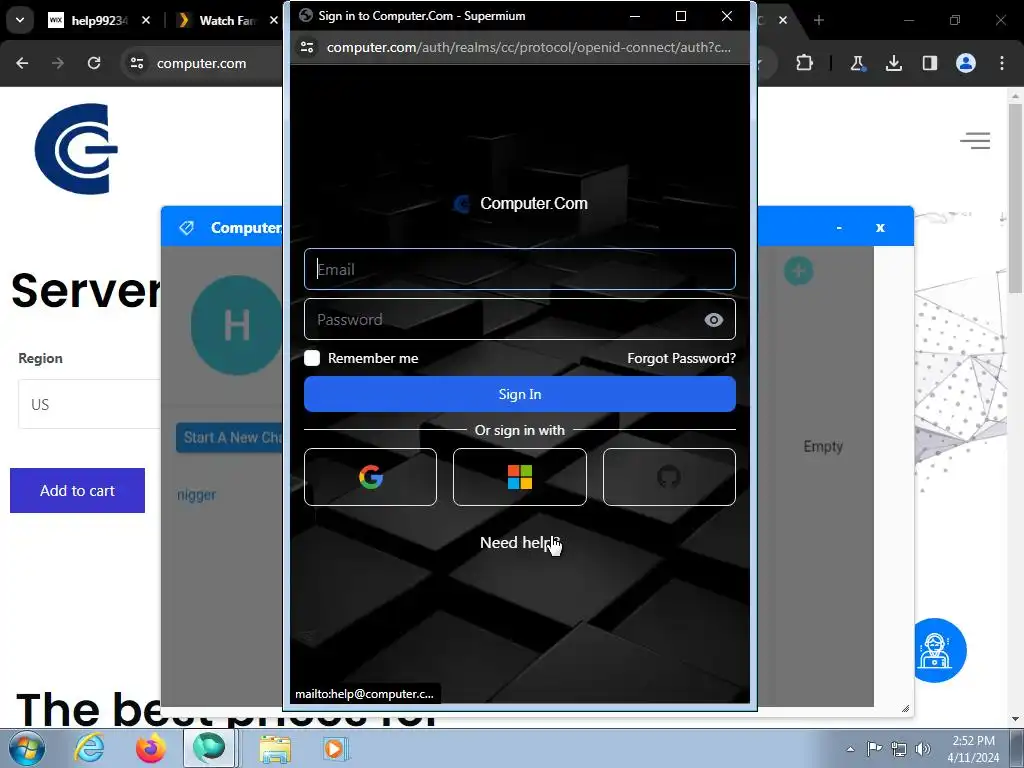Click the popup URL address text

tap(528, 47)
